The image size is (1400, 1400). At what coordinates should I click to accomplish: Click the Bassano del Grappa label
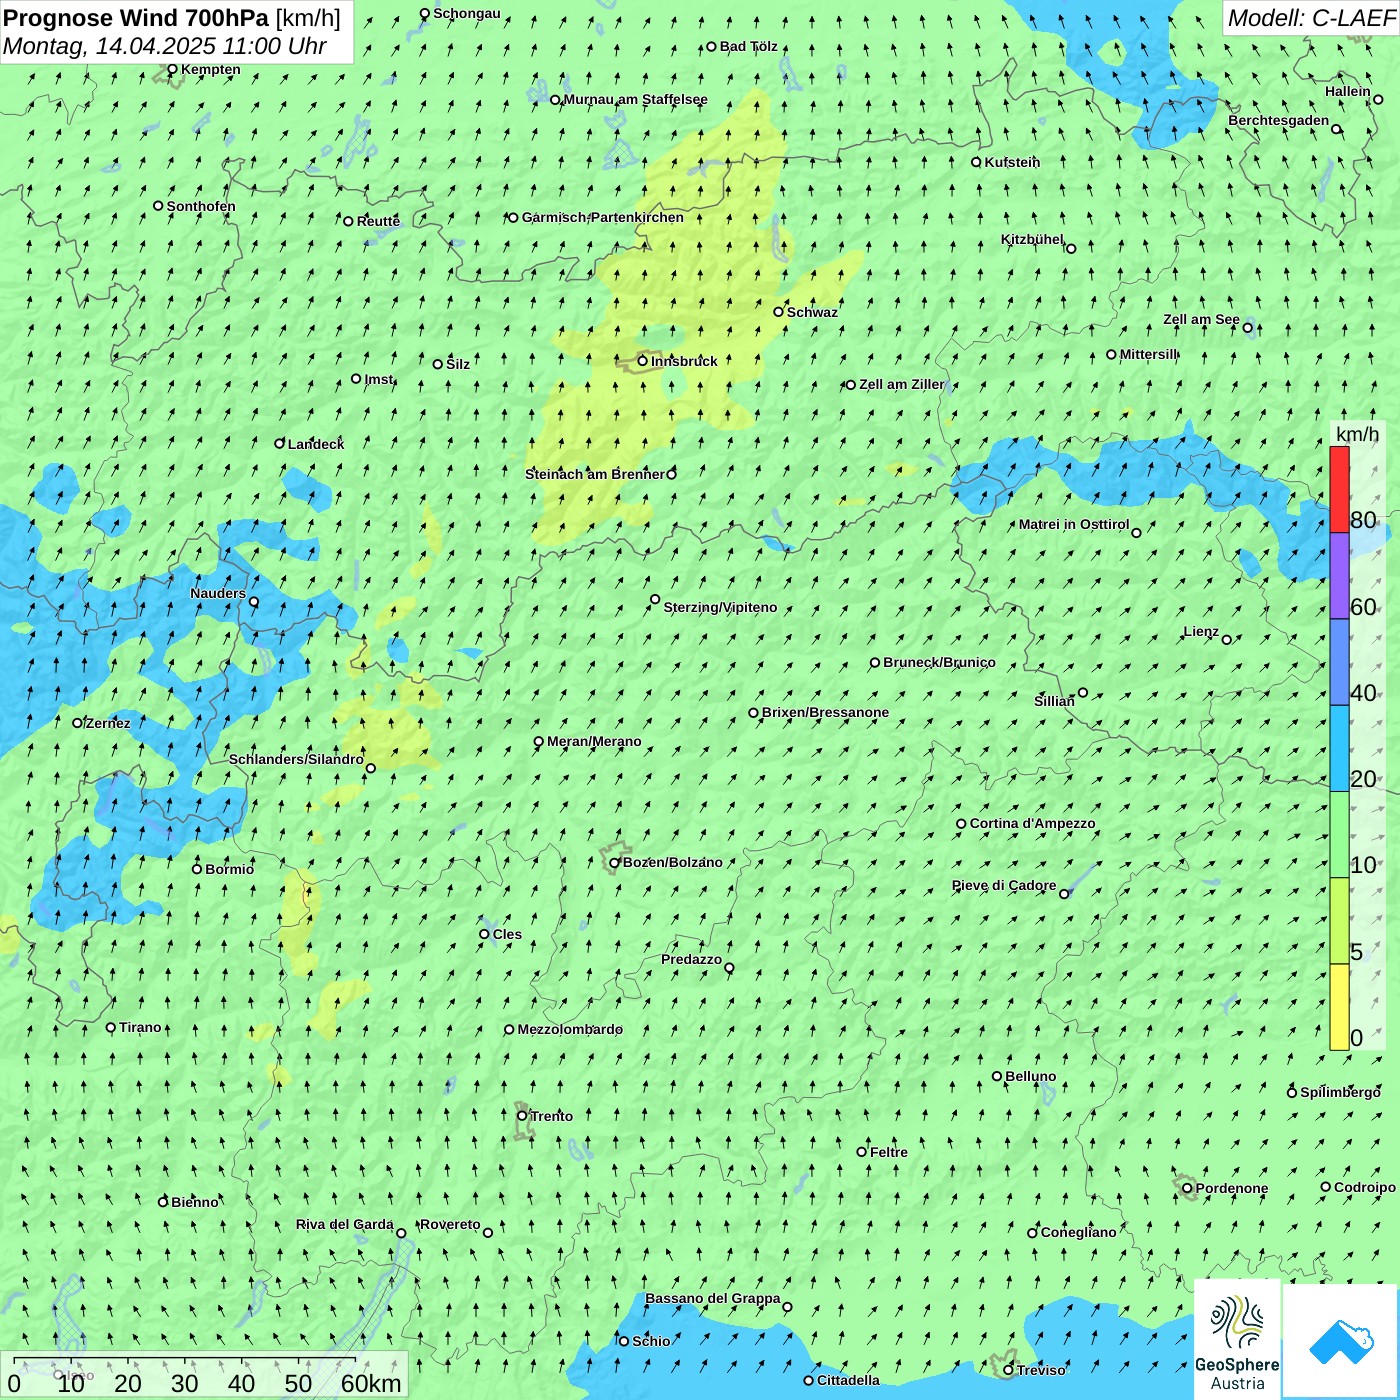712,1298
